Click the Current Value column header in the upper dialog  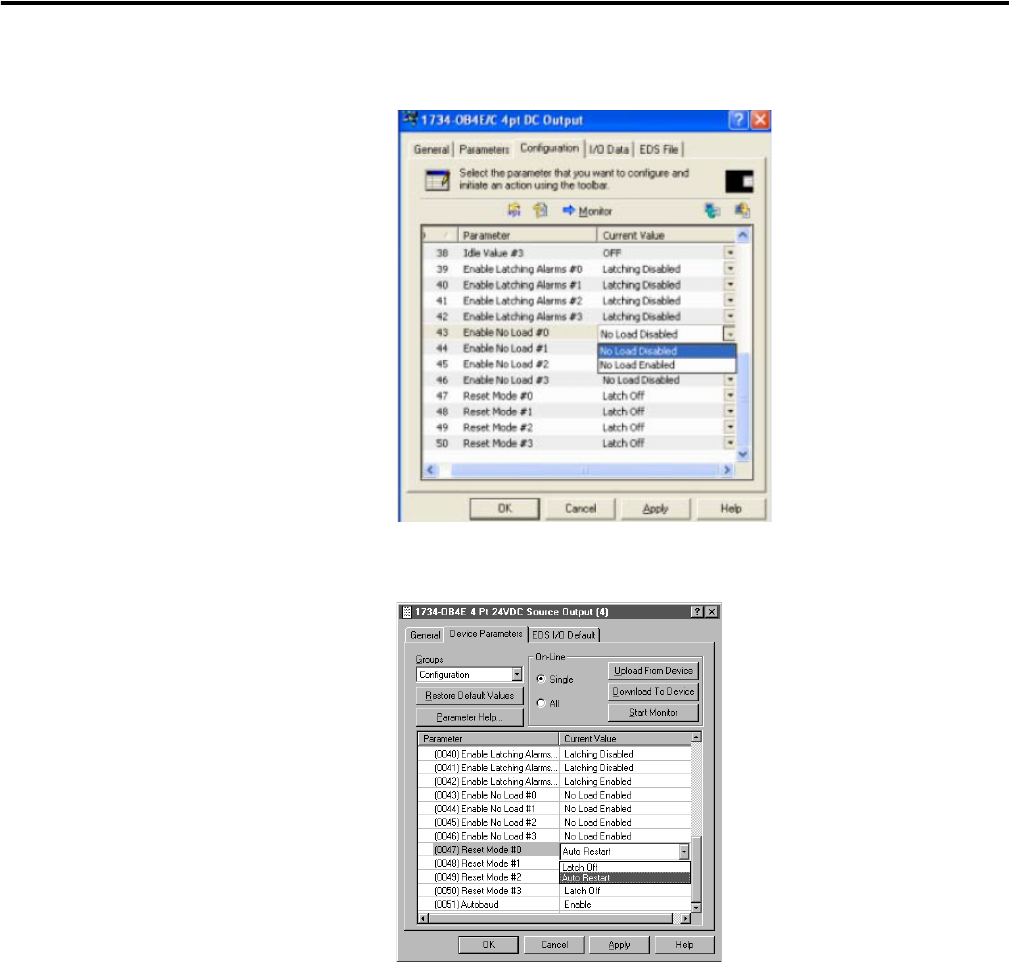666,236
